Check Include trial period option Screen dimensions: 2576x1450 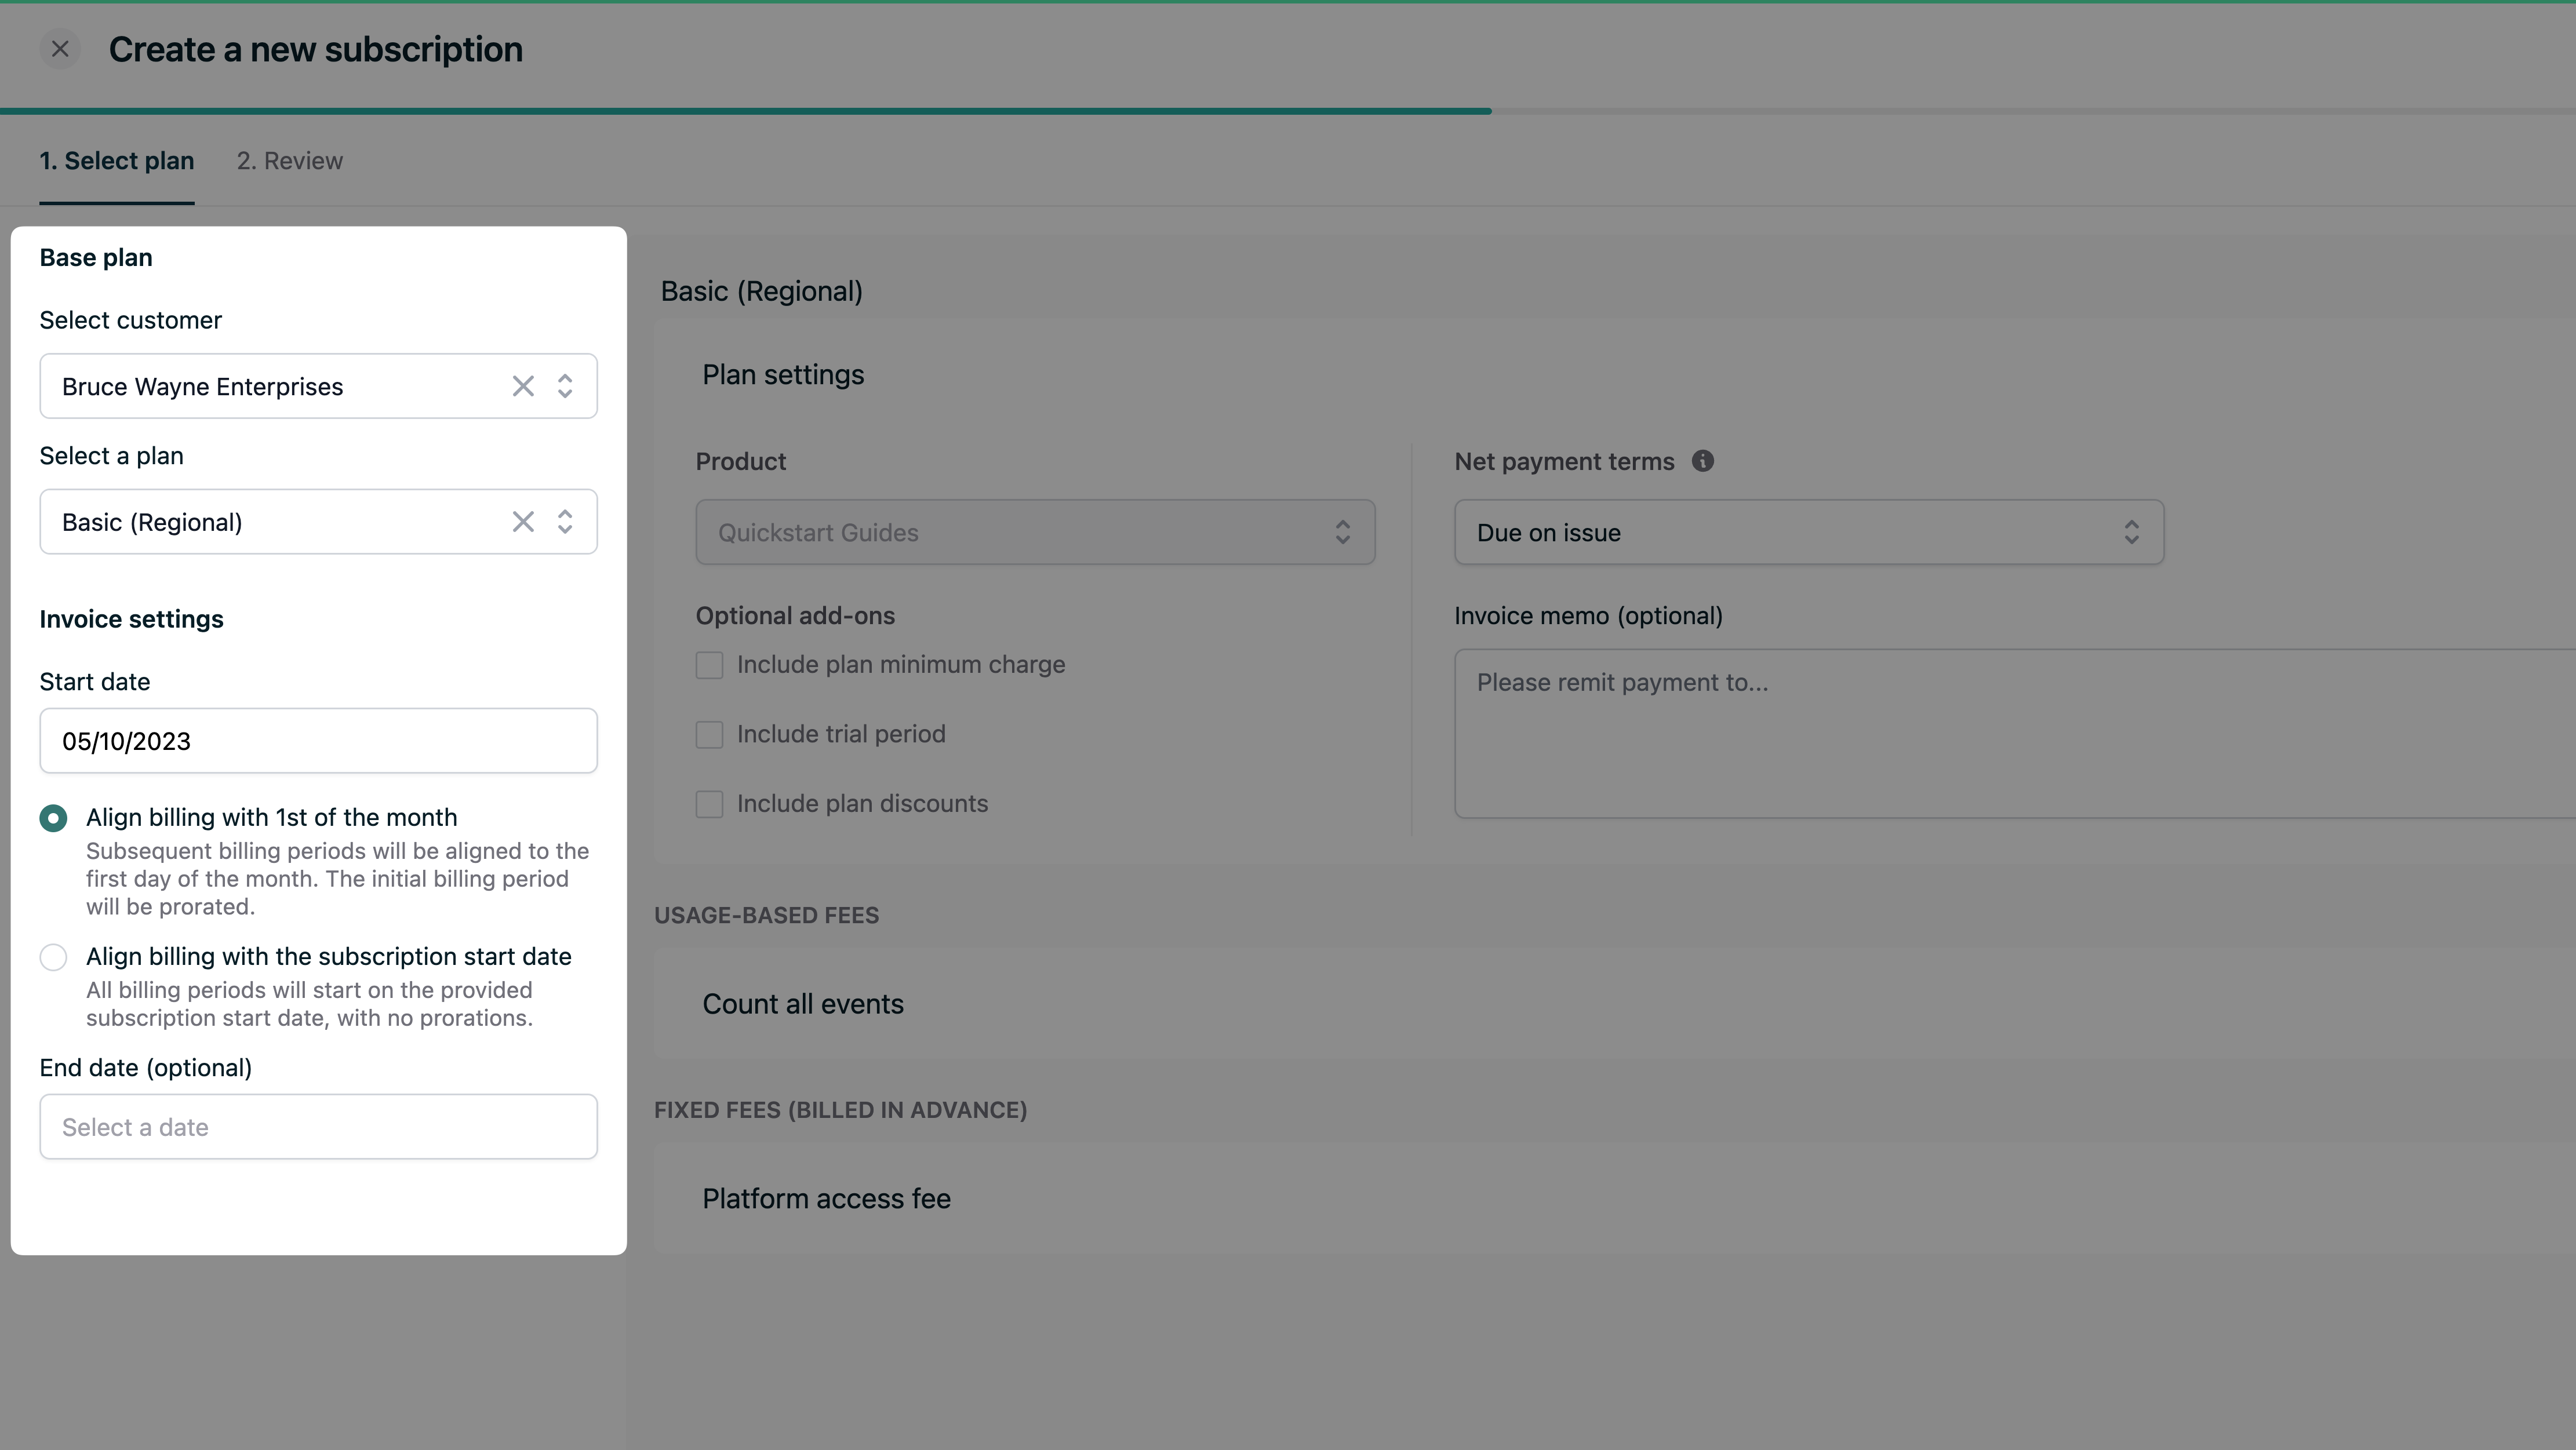point(709,735)
